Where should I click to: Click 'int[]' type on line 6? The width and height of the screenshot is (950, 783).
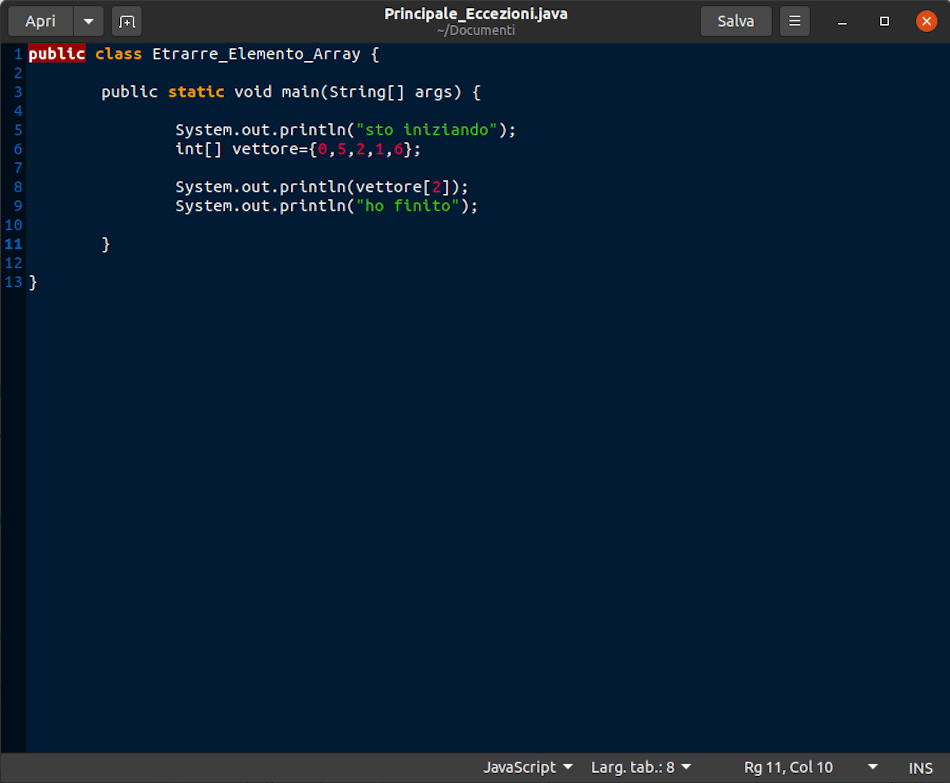point(199,149)
